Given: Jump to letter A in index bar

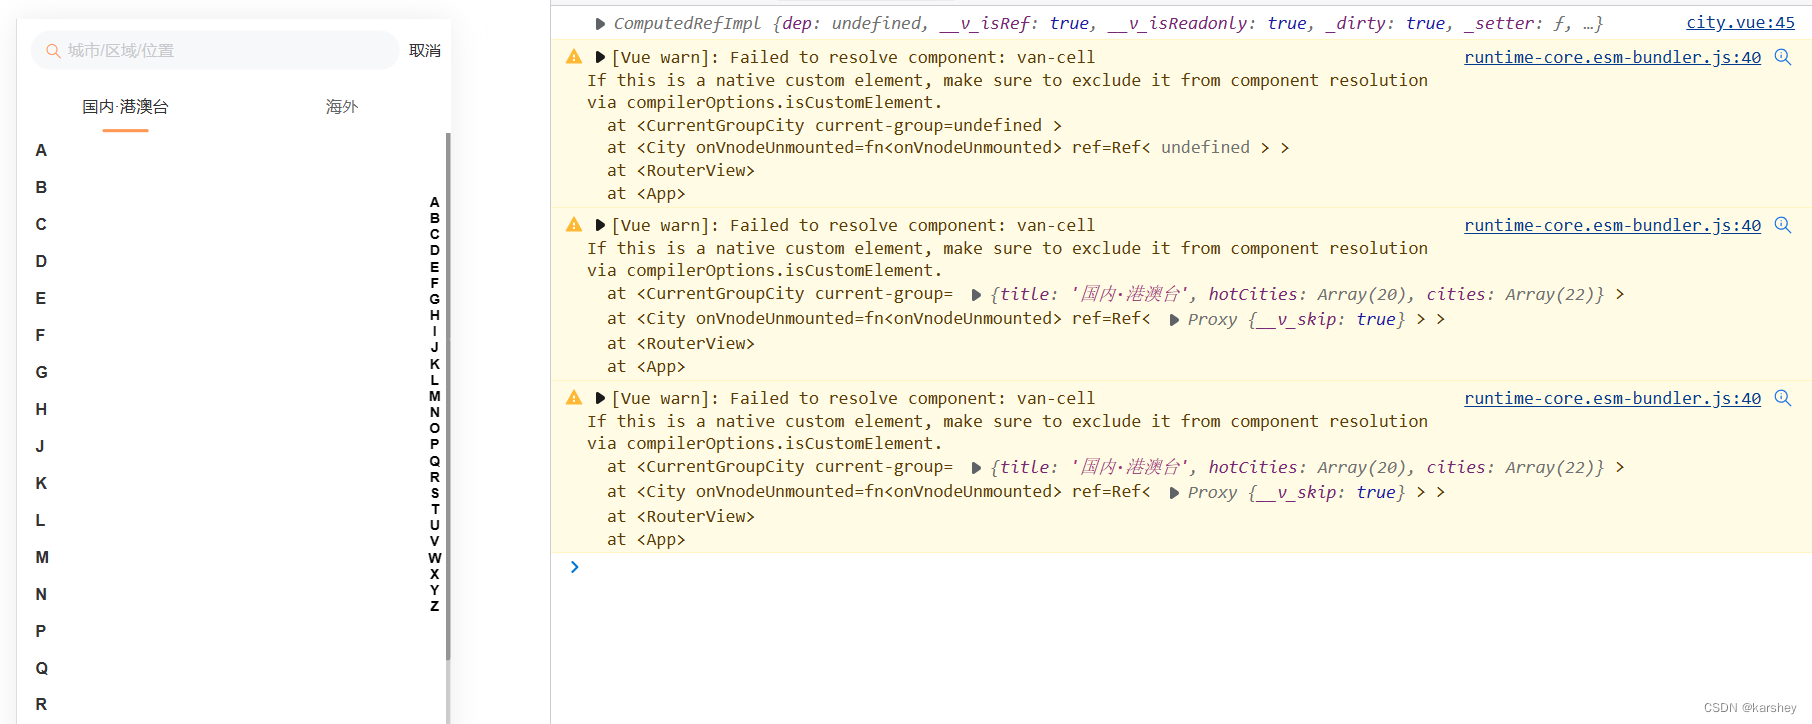Looking at the screenshot, I should click(x=435, y=202).
